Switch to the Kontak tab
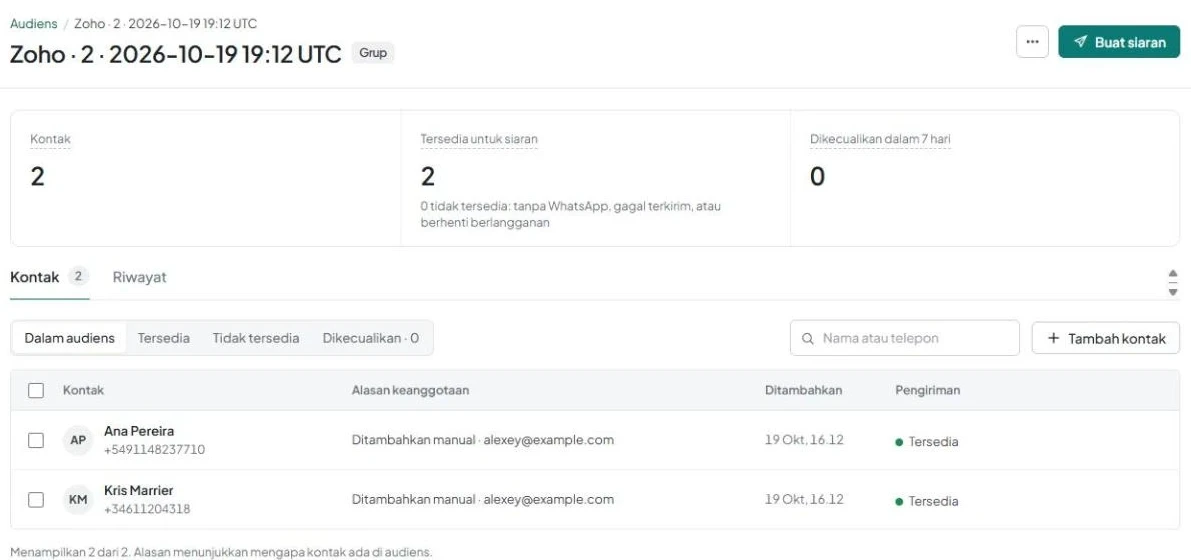This screenshot has width=1191, height=560. pos(49,277)
